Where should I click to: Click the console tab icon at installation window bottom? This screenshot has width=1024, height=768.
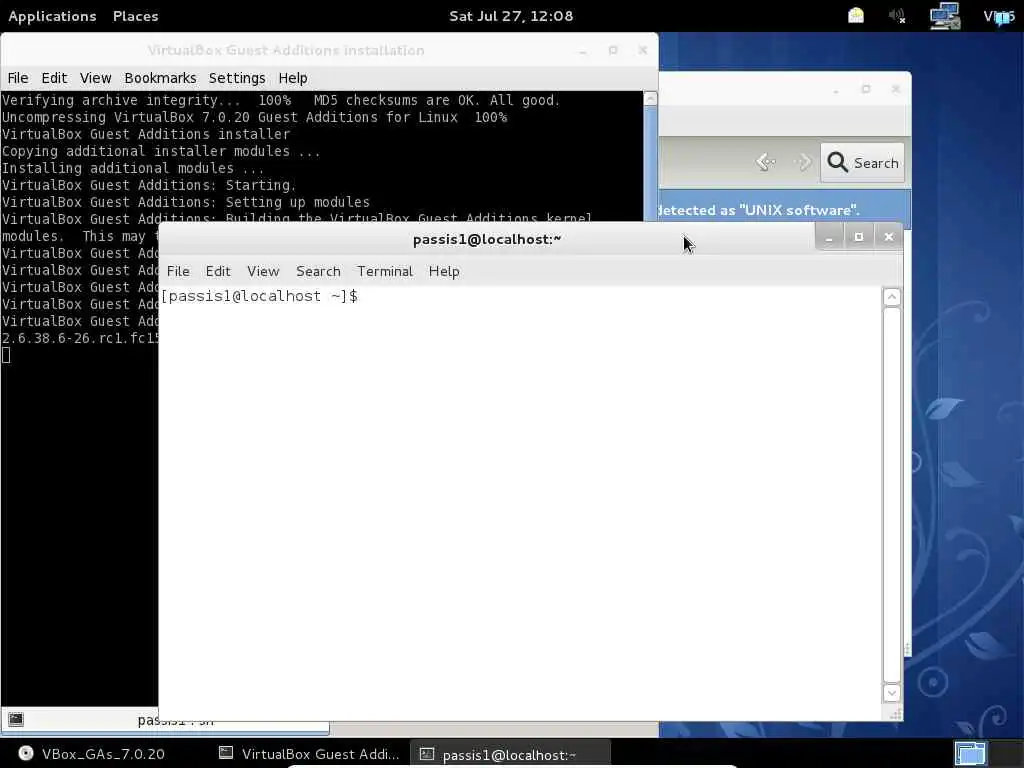(16, 719)
